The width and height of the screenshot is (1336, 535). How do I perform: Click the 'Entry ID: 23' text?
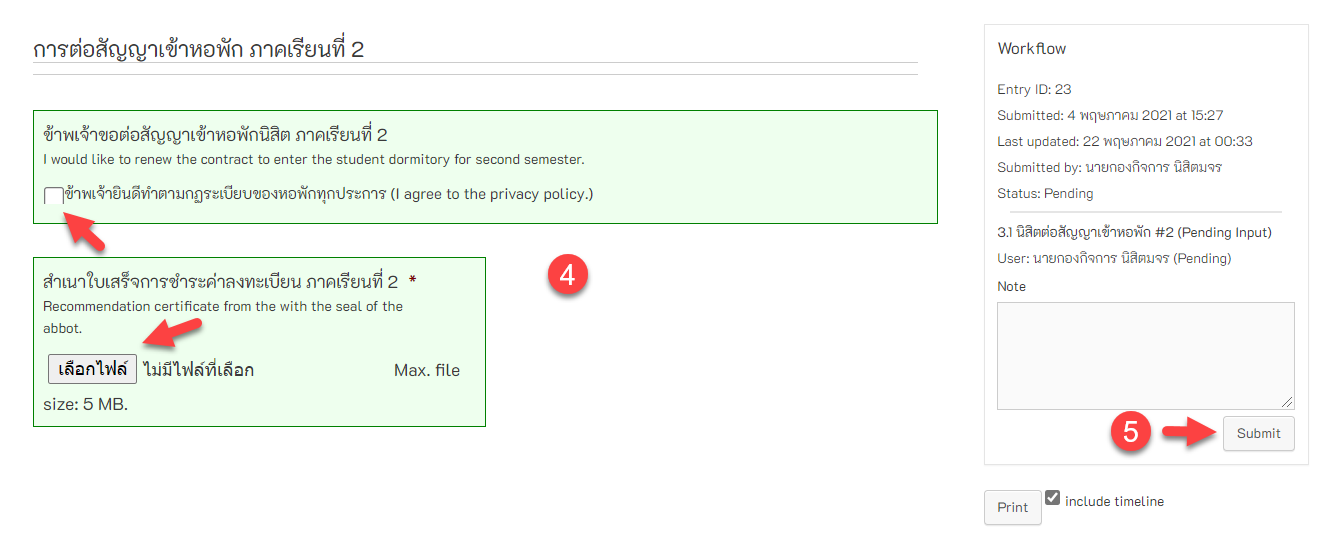pos(1034,89)
